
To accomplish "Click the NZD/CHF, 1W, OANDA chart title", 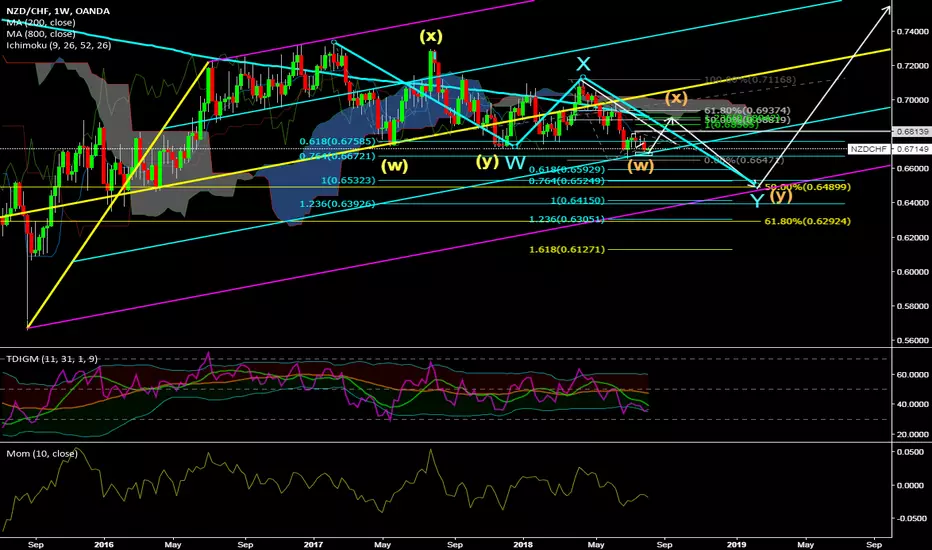I will [58, 11].
